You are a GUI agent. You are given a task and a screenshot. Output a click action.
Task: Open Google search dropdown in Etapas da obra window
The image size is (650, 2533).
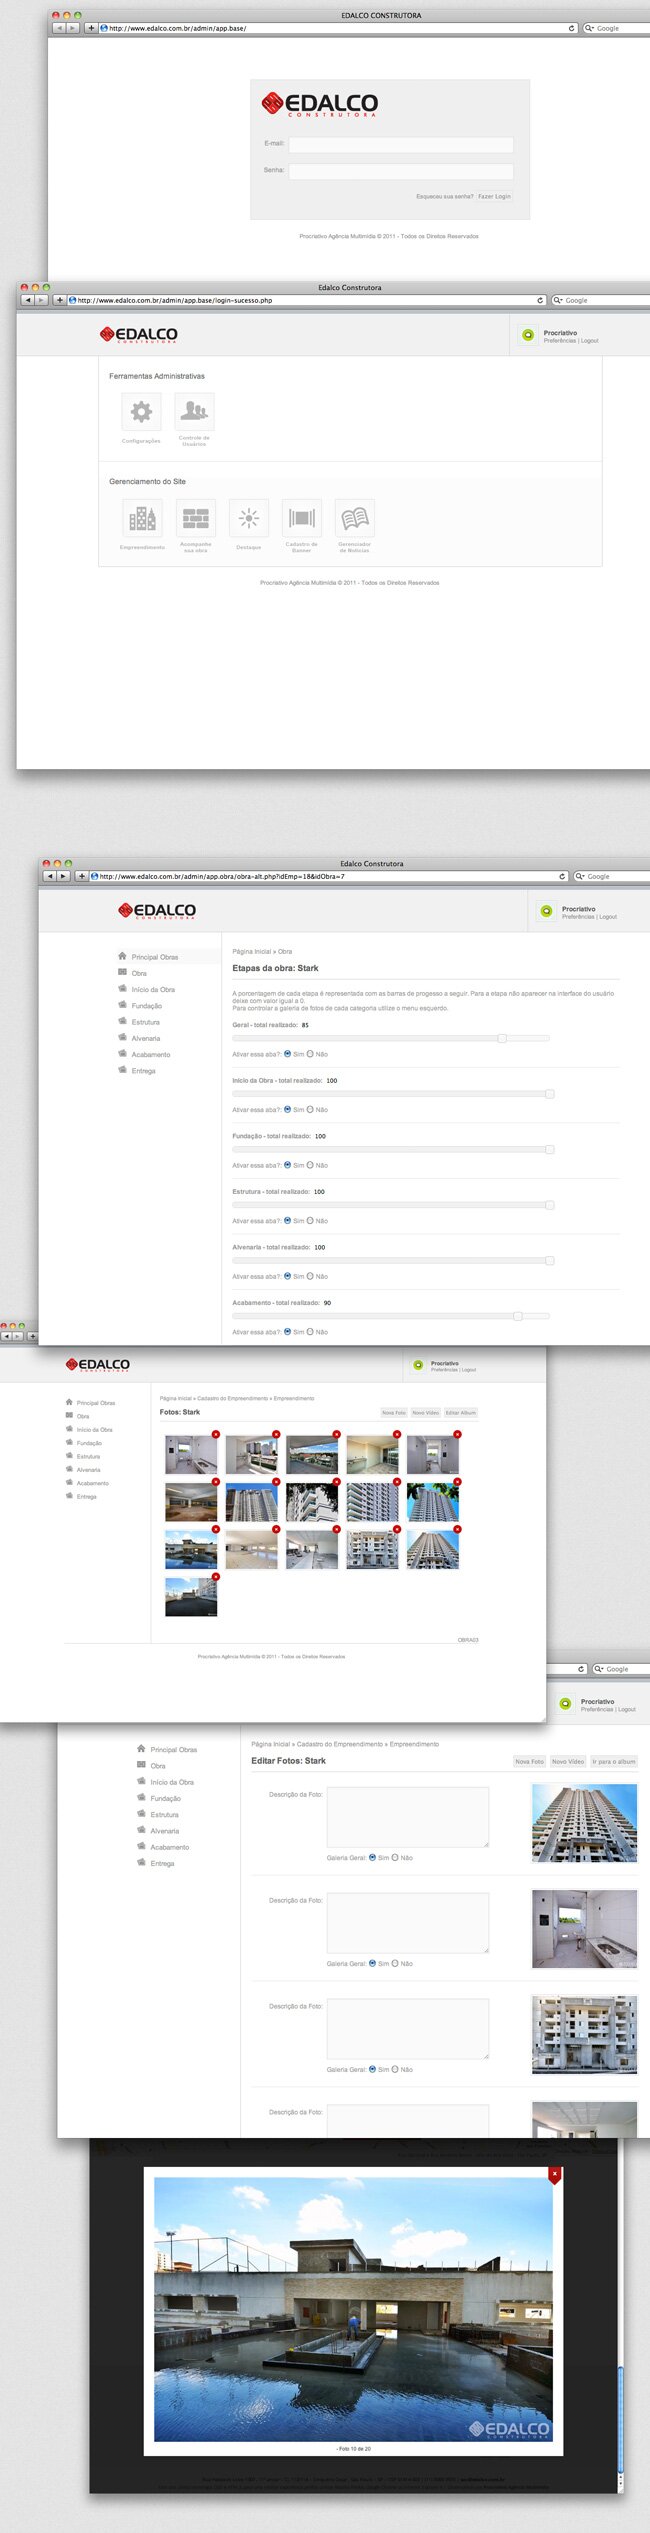[580, 876]
